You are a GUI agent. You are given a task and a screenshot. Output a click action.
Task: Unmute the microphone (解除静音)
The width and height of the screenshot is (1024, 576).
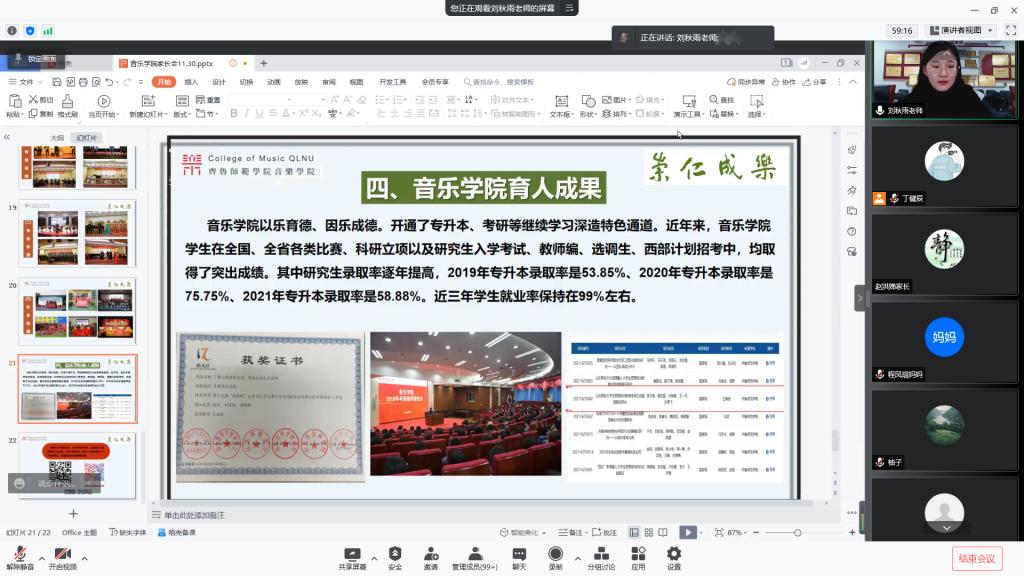[20, 557]
